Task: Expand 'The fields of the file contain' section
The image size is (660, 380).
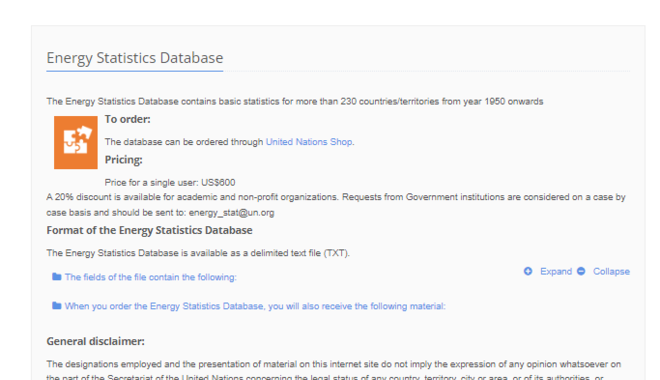Action: [x=151, y=277]
